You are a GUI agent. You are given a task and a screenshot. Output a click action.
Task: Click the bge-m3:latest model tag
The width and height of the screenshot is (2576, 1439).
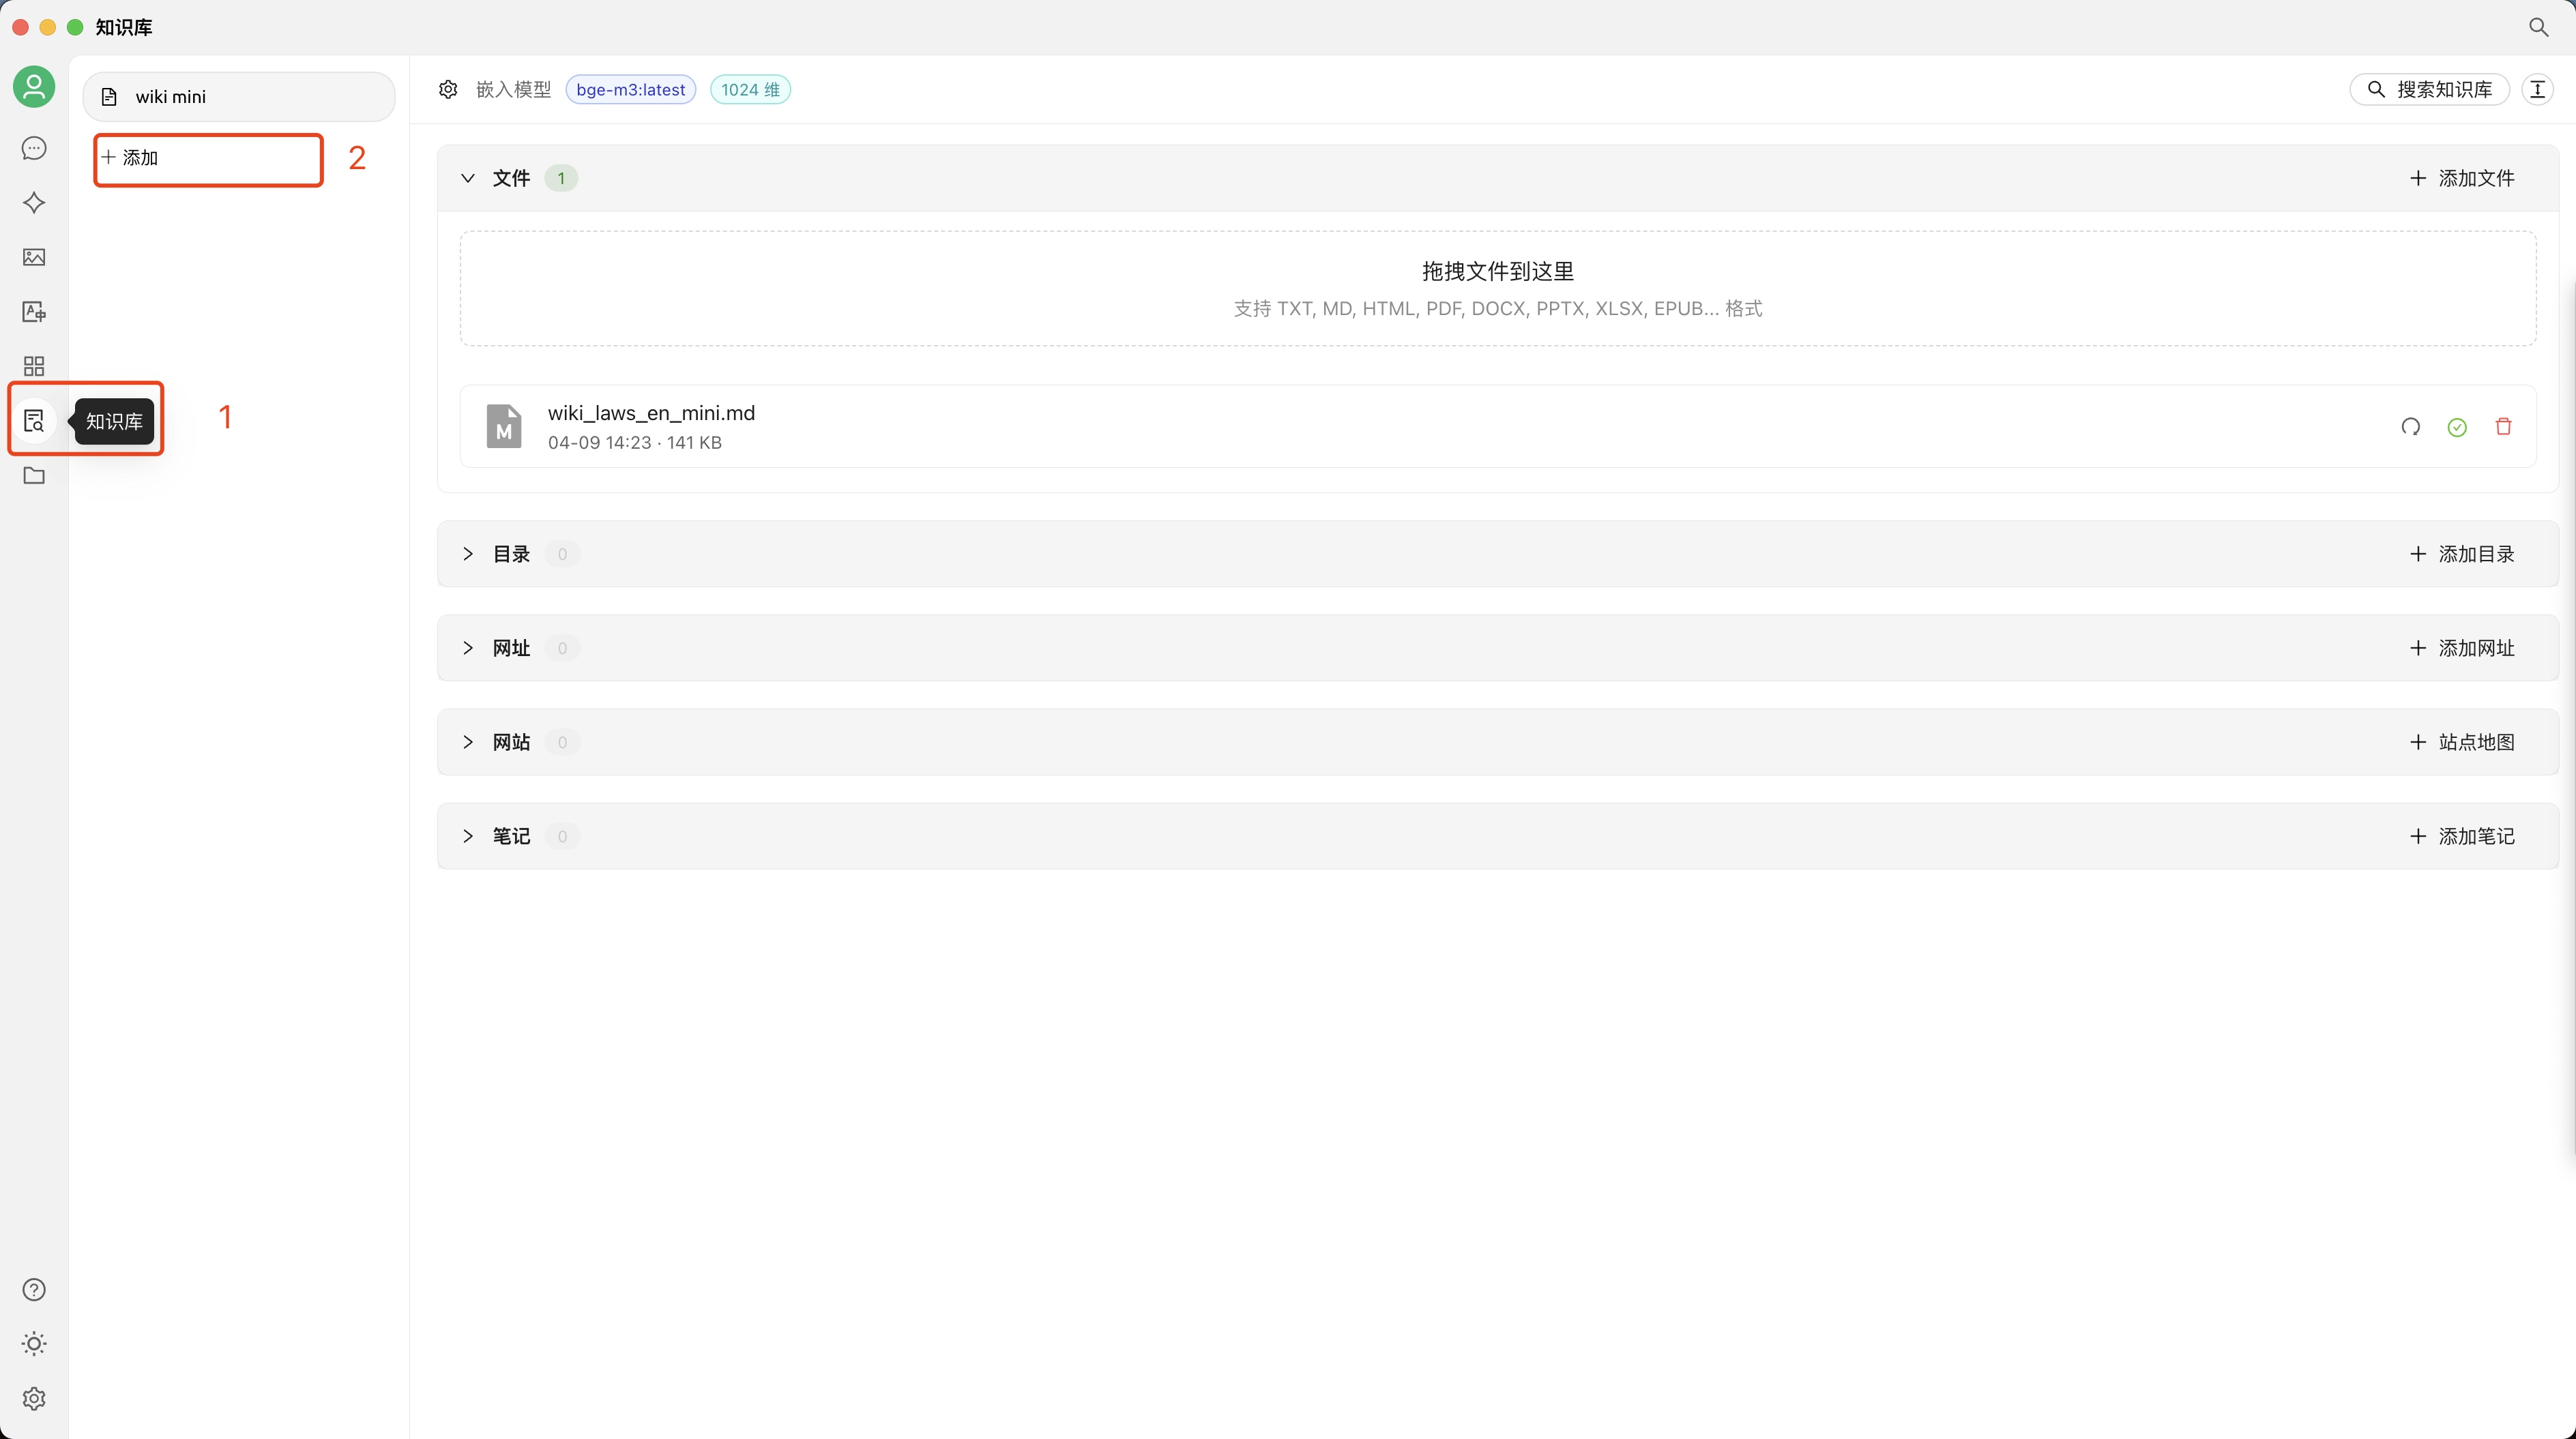(x=631, y=90)
